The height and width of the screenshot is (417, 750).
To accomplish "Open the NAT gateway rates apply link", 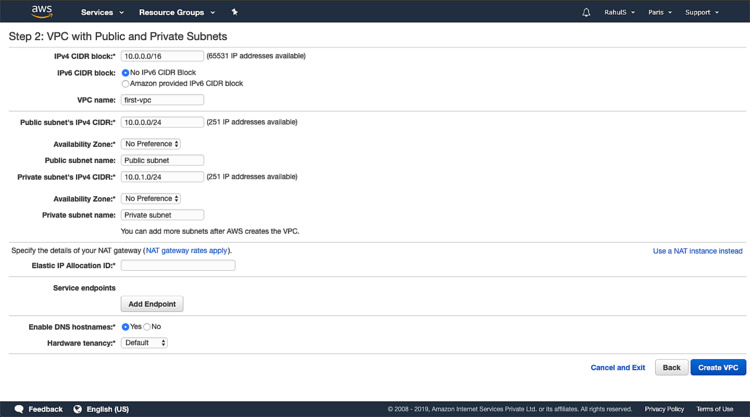I will [187, 250].
